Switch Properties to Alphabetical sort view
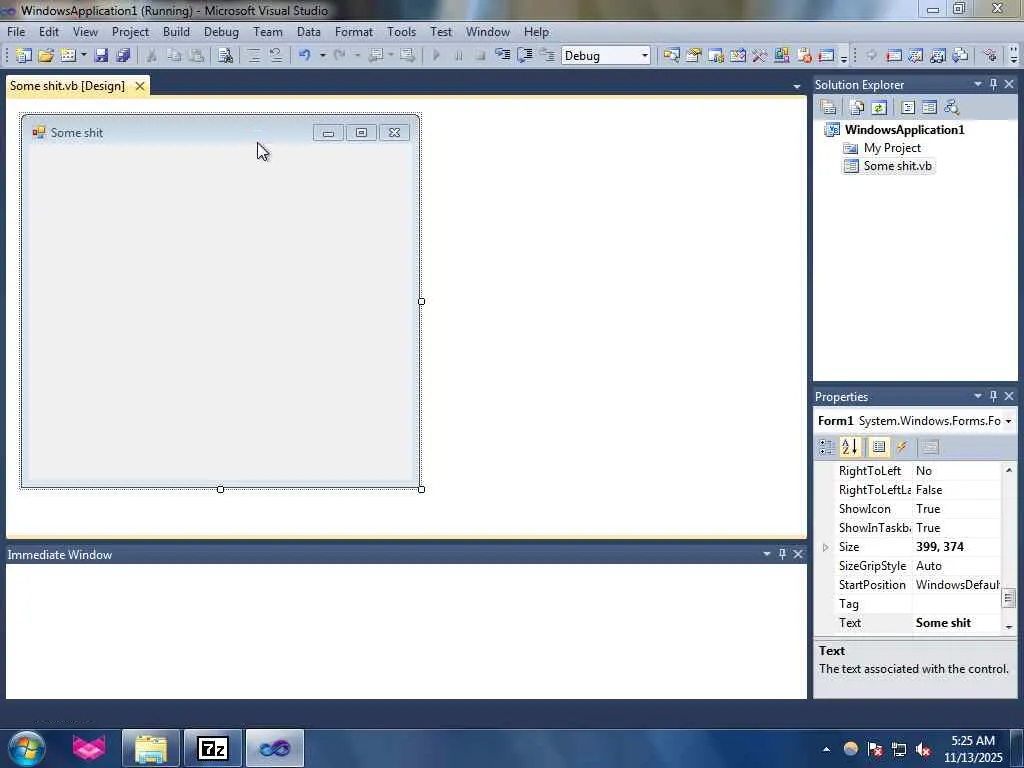The image size is (1024, 768). pos(849,447)
